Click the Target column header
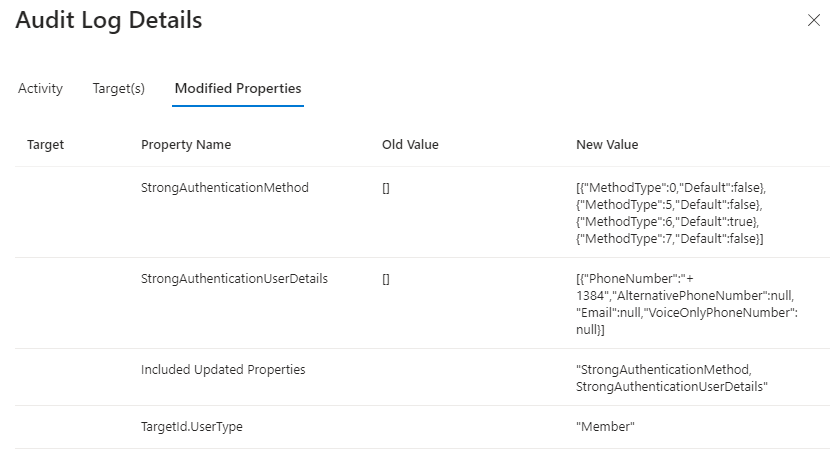The image size is (837, 461). click(45, 145)
